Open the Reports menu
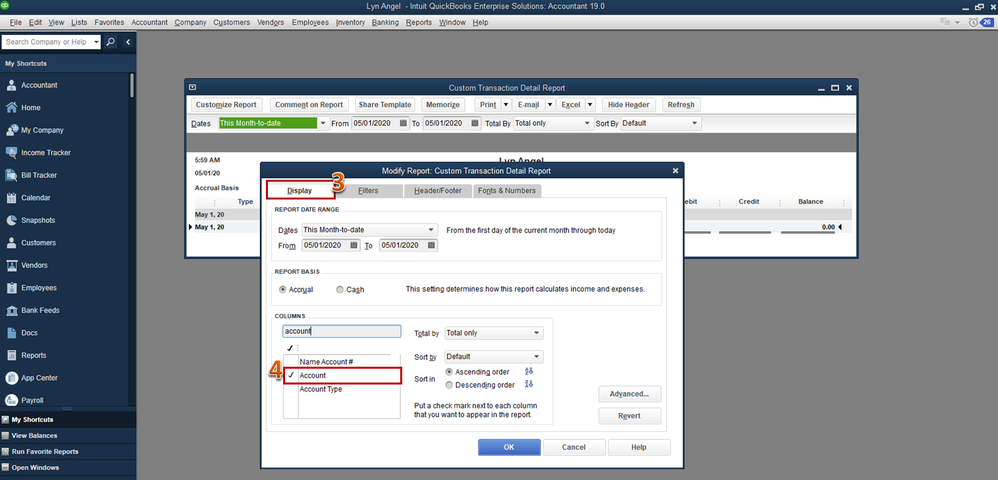 click(x=418, y=22)
